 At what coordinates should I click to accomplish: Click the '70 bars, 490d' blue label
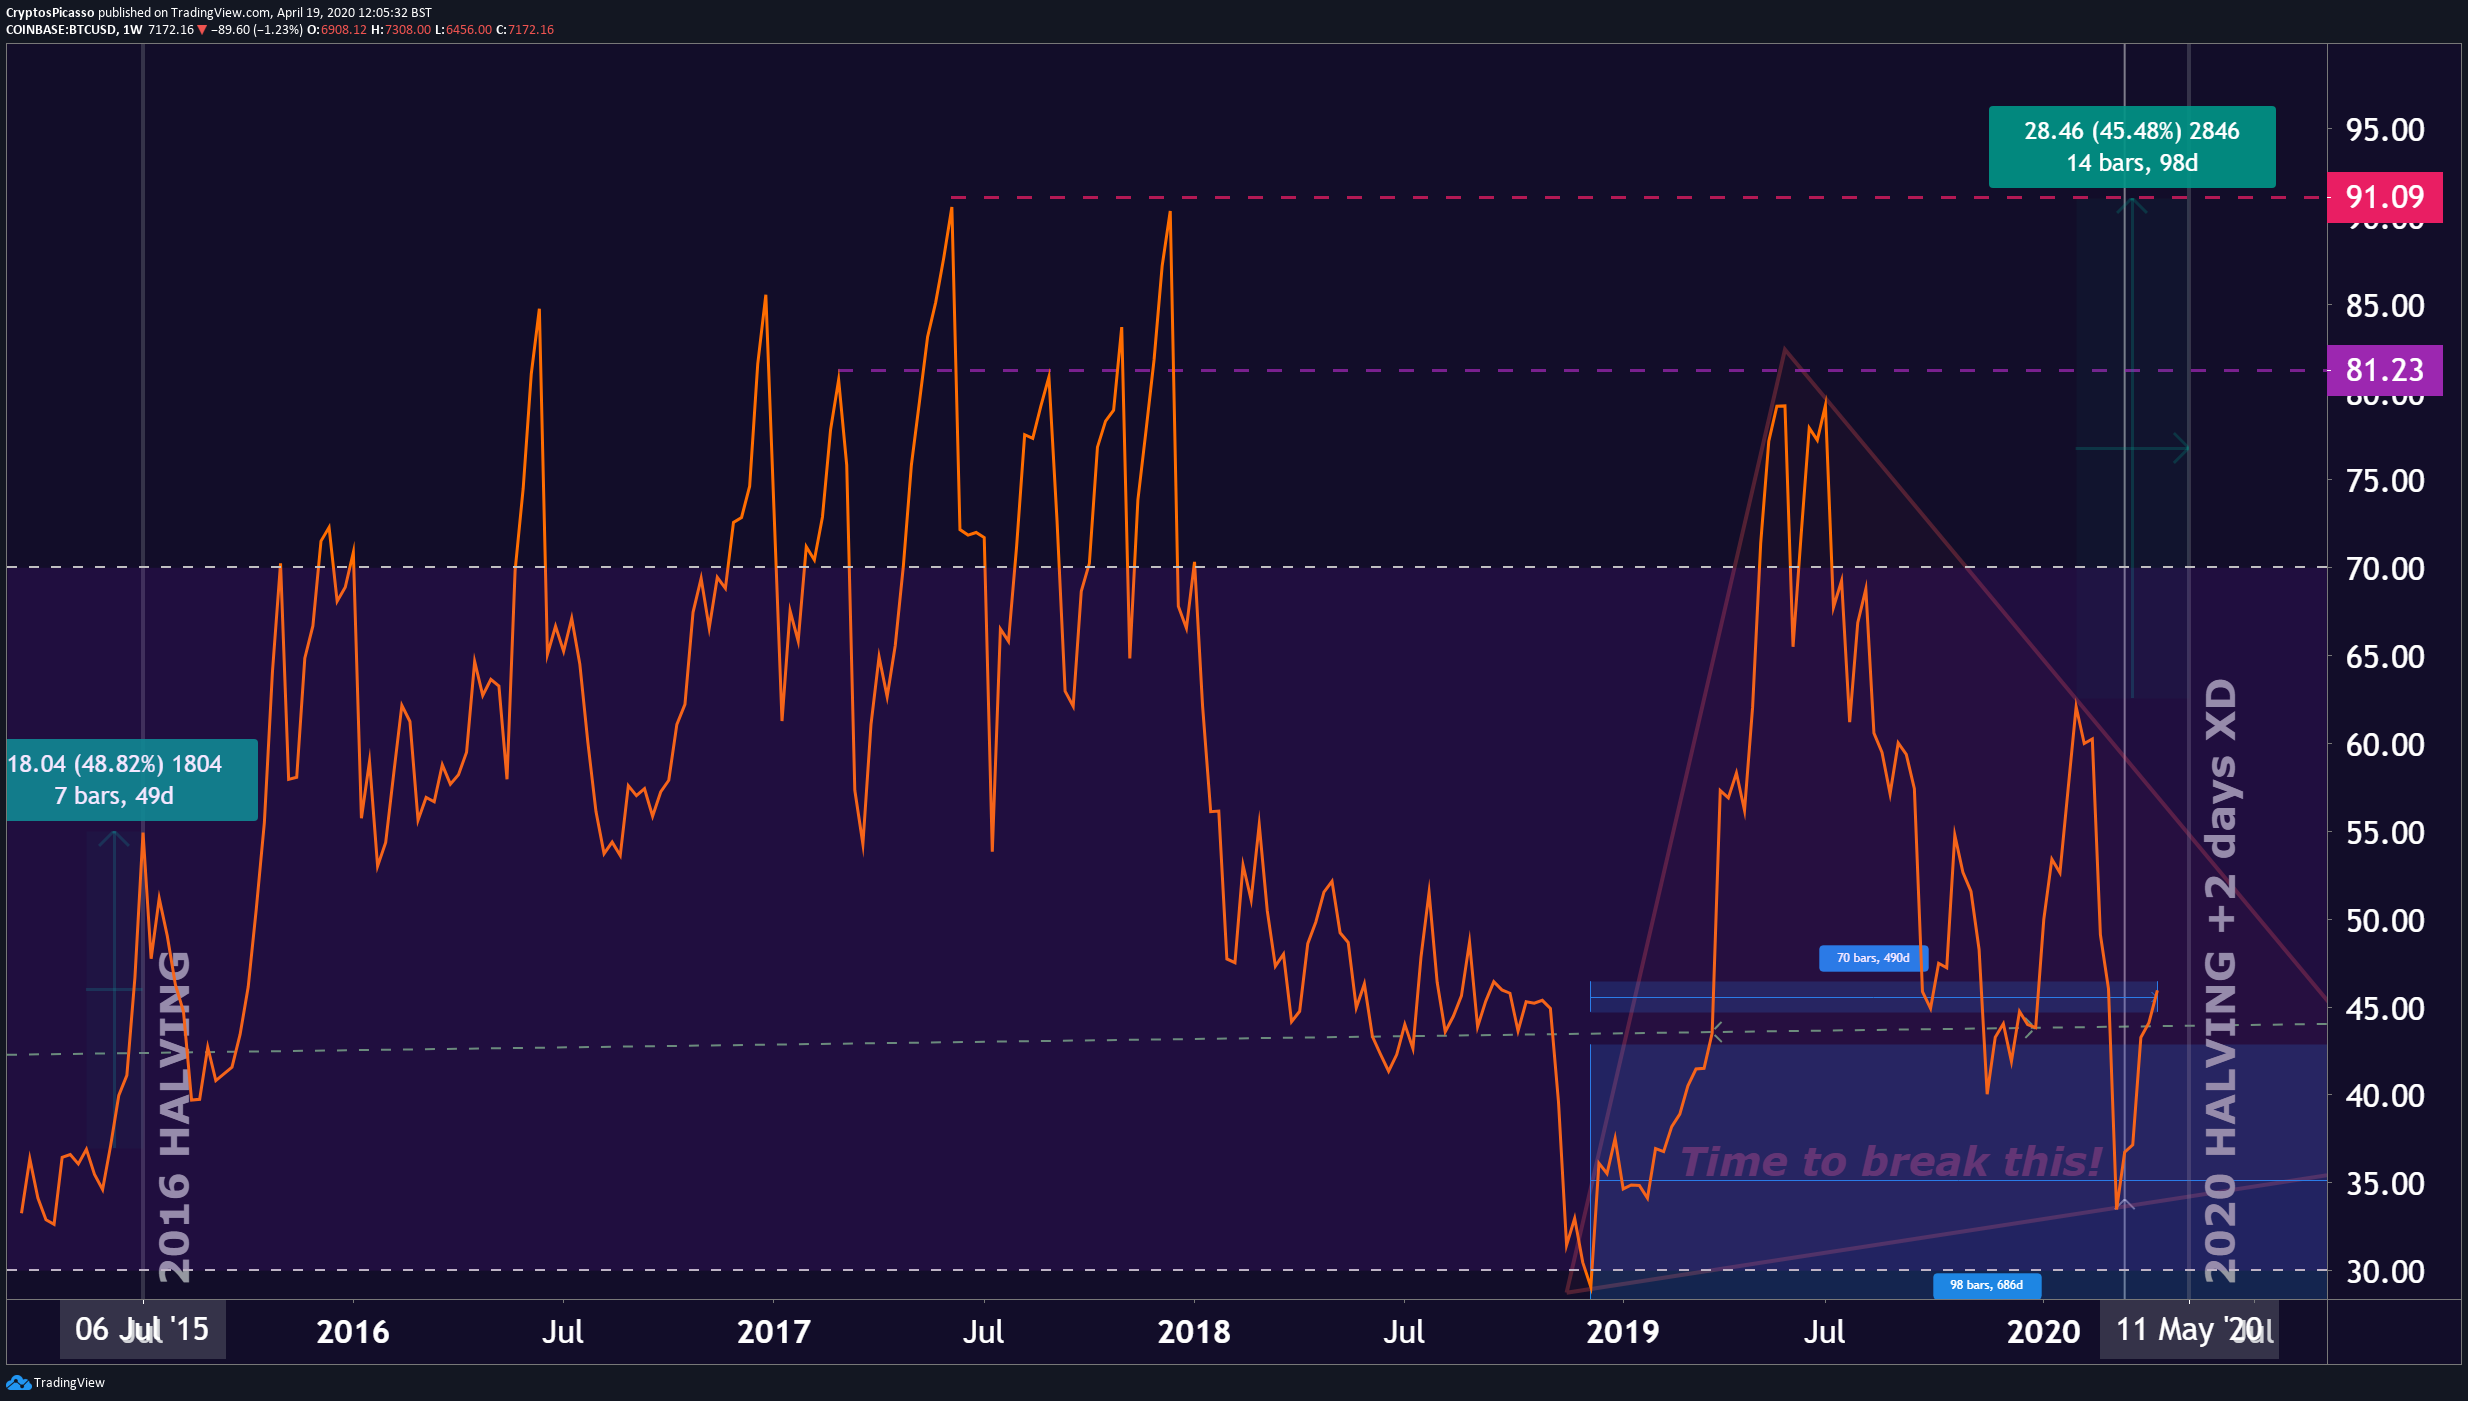click(1873, 958)
